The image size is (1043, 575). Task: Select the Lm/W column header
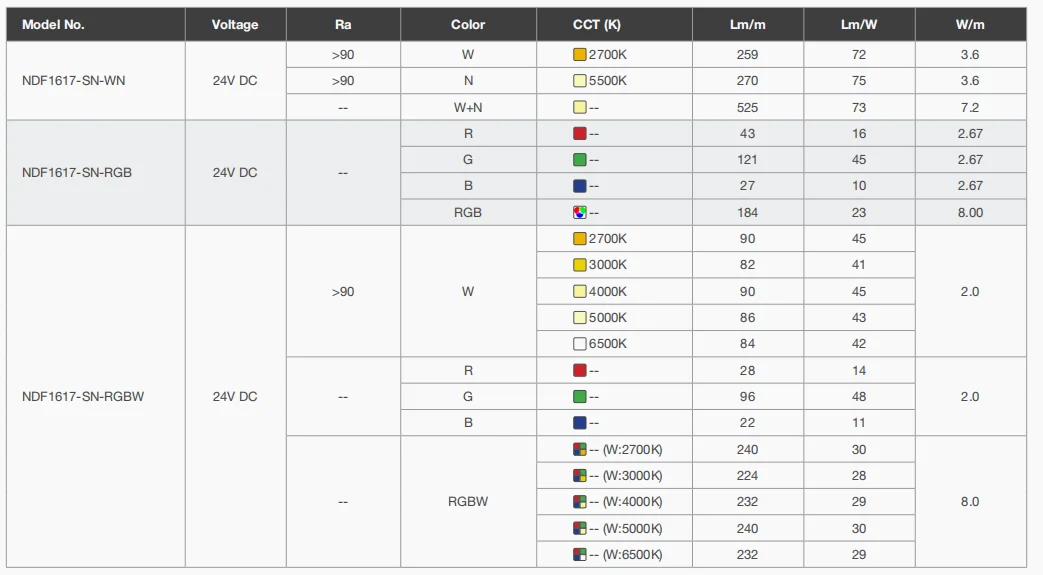(859, 25)
